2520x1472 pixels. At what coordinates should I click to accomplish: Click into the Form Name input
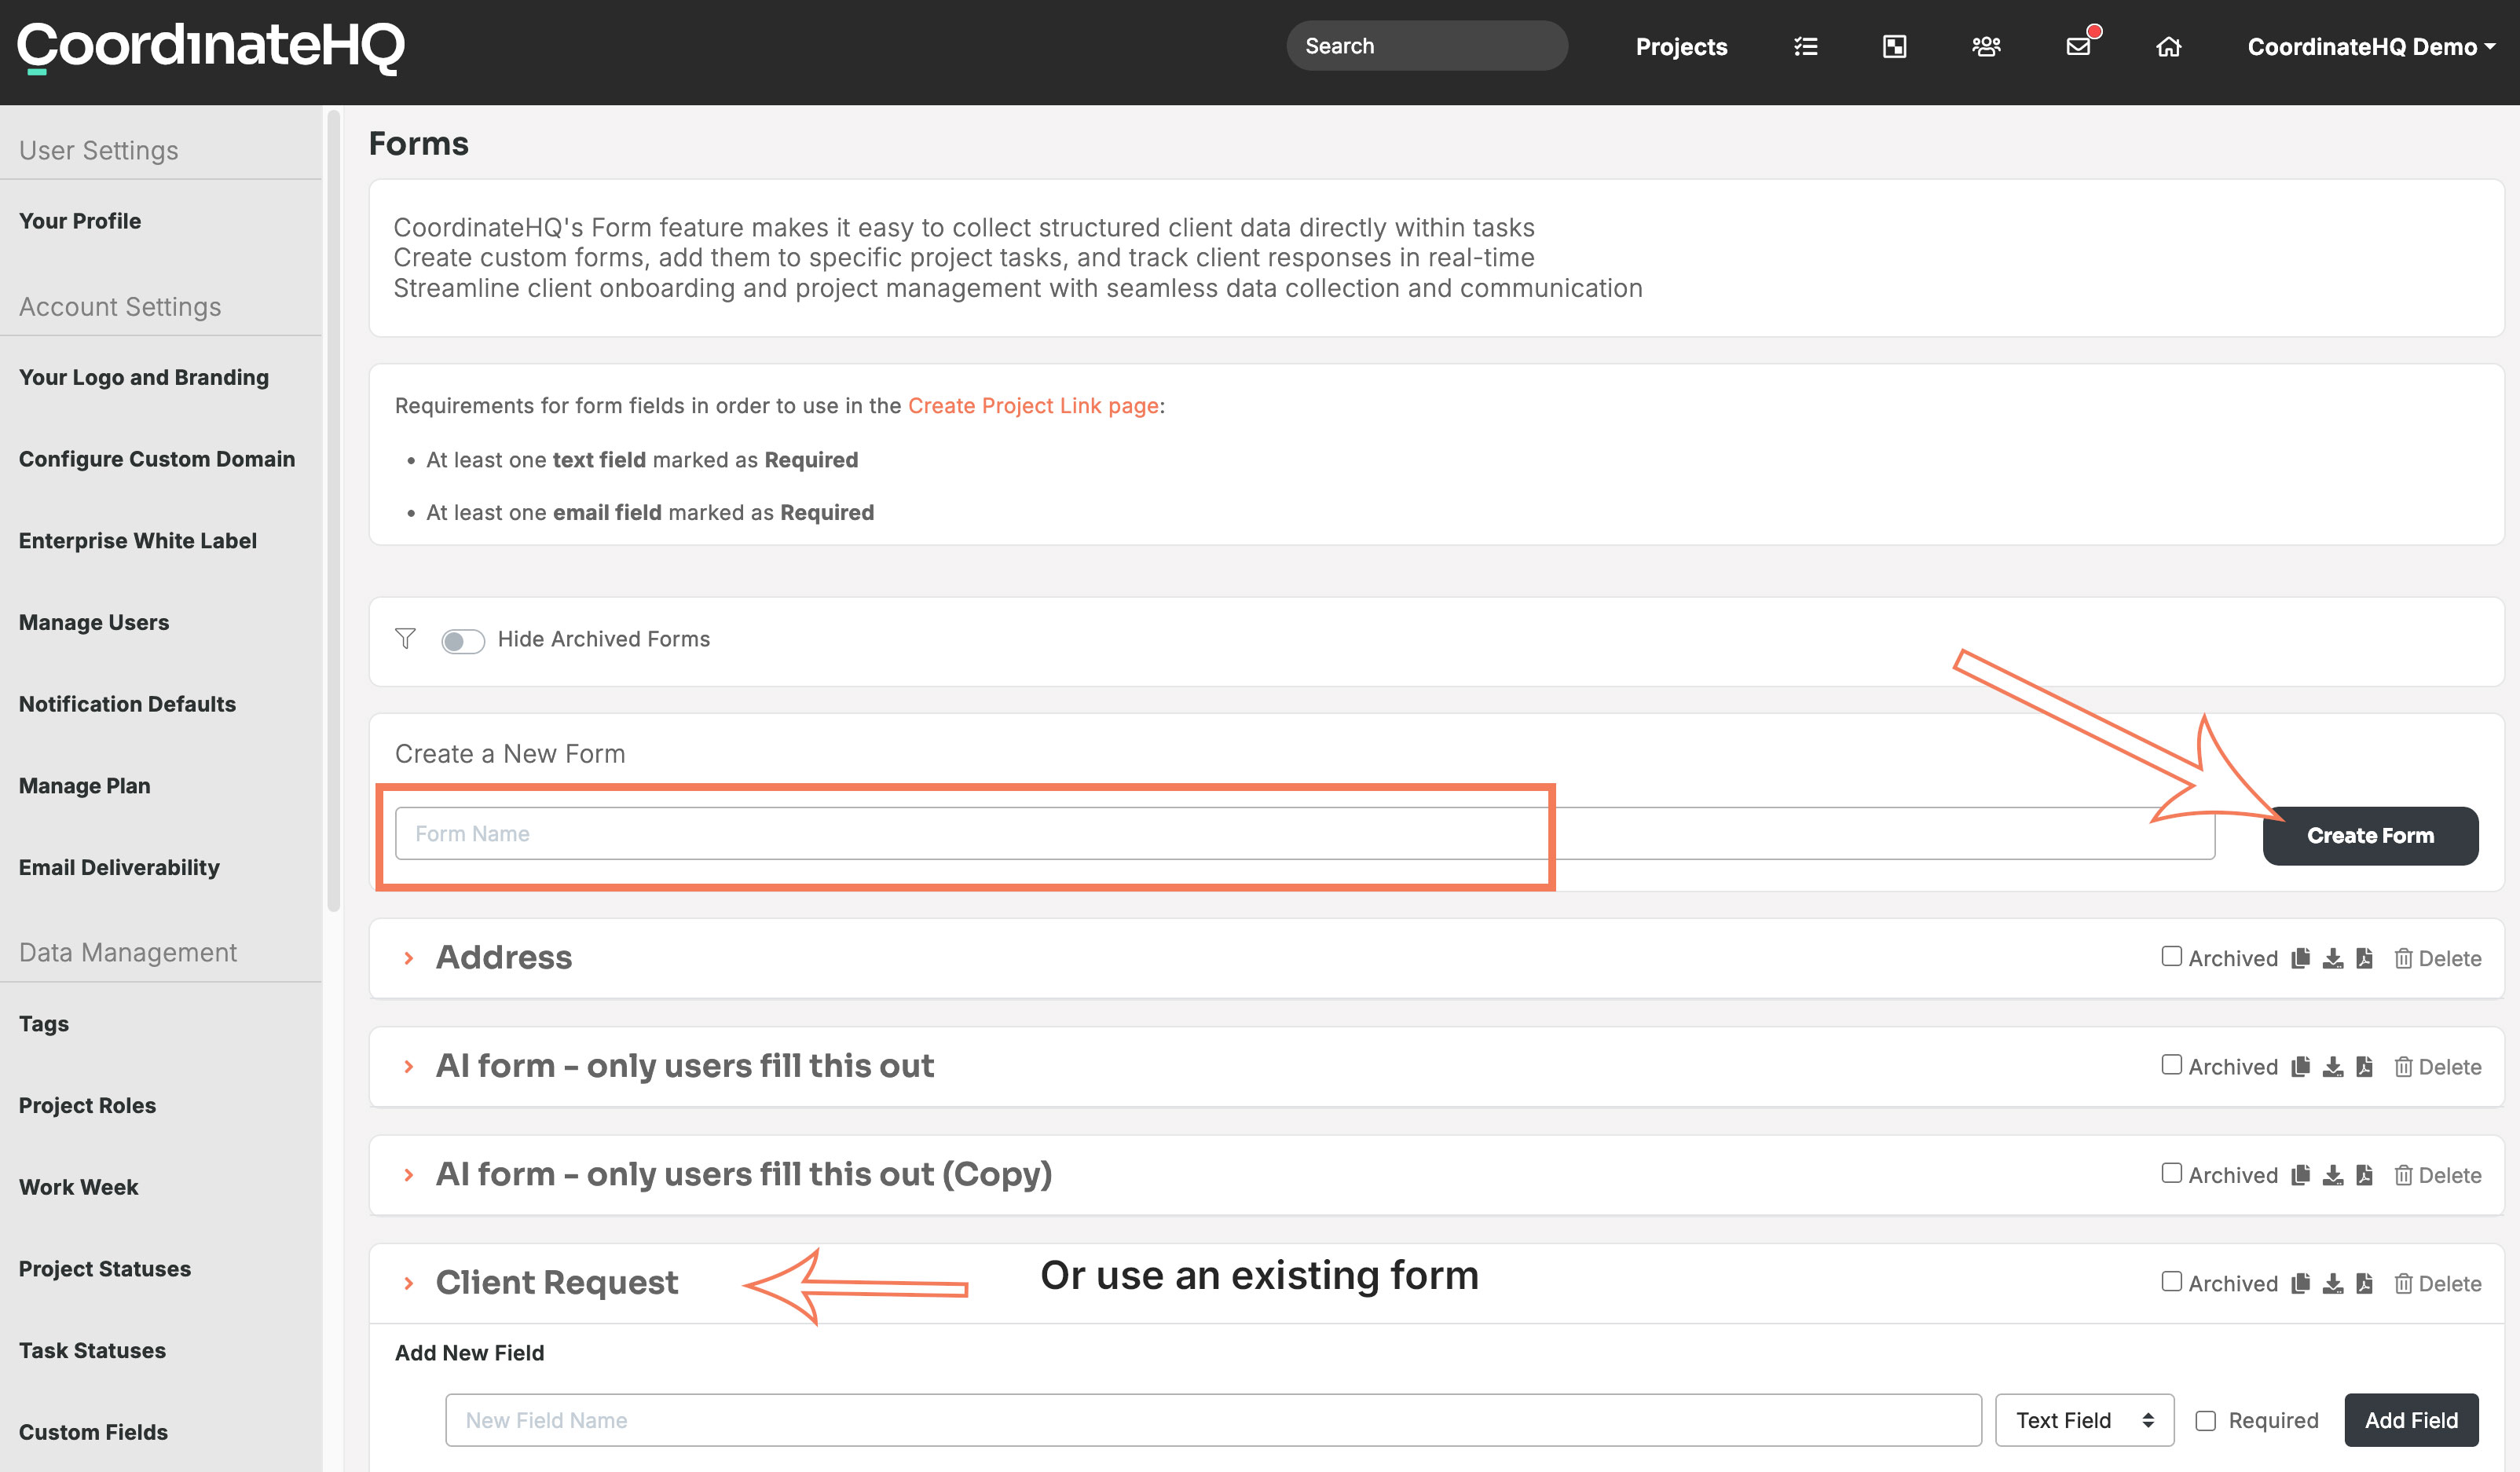1304,834
